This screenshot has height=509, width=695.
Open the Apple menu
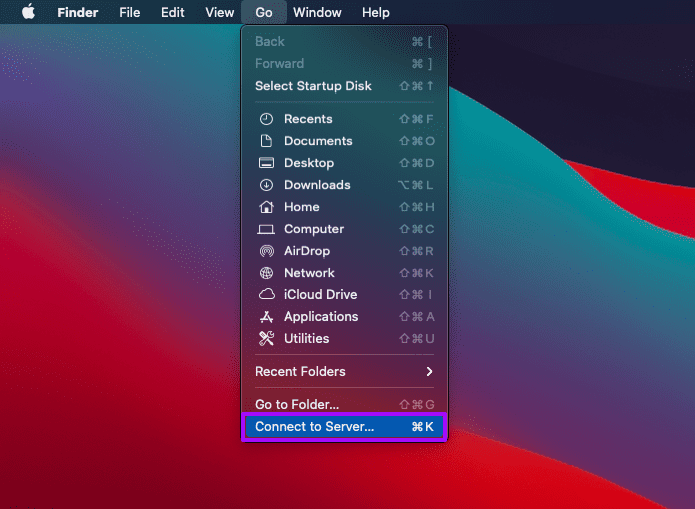[28, 12]
